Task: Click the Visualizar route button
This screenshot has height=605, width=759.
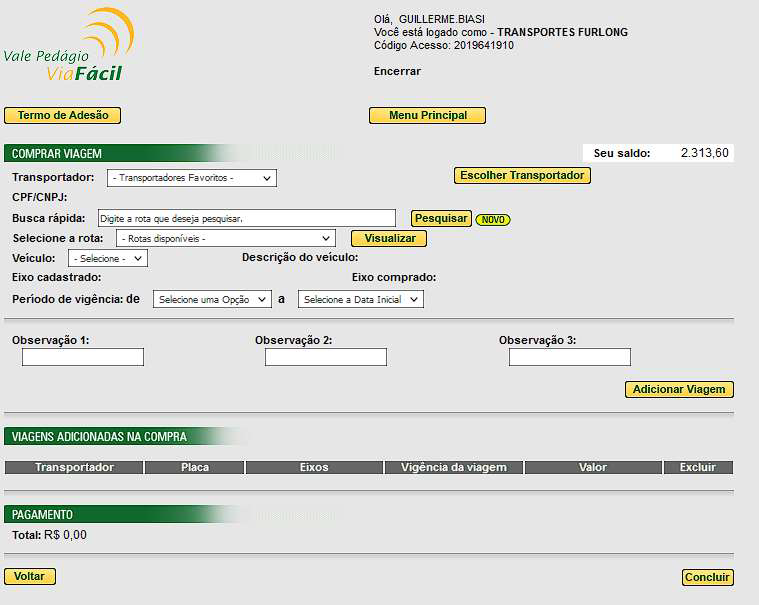Action: click(x=389, y=239)
